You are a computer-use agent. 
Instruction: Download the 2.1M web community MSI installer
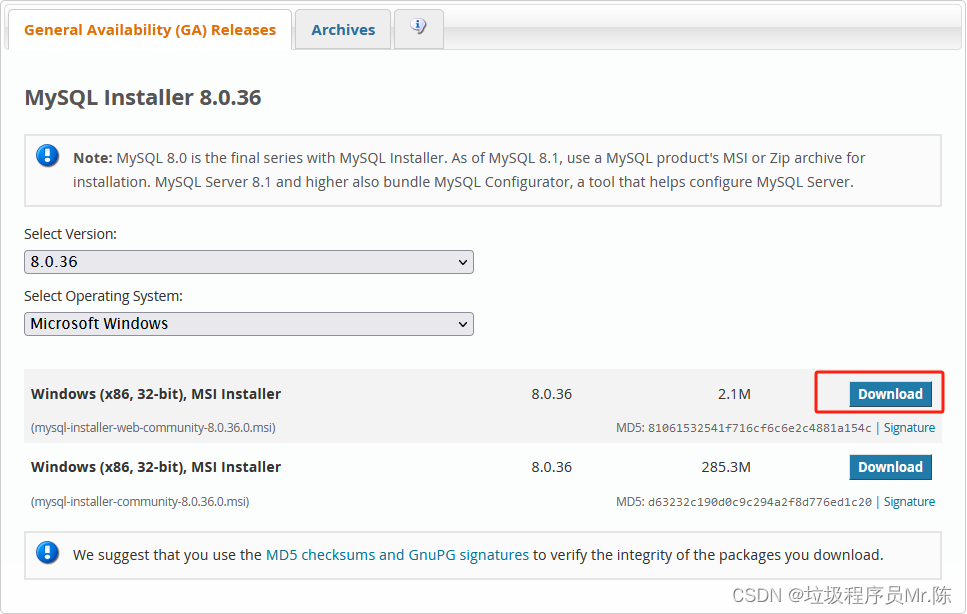pyautogui.click(x=890, y=394)
